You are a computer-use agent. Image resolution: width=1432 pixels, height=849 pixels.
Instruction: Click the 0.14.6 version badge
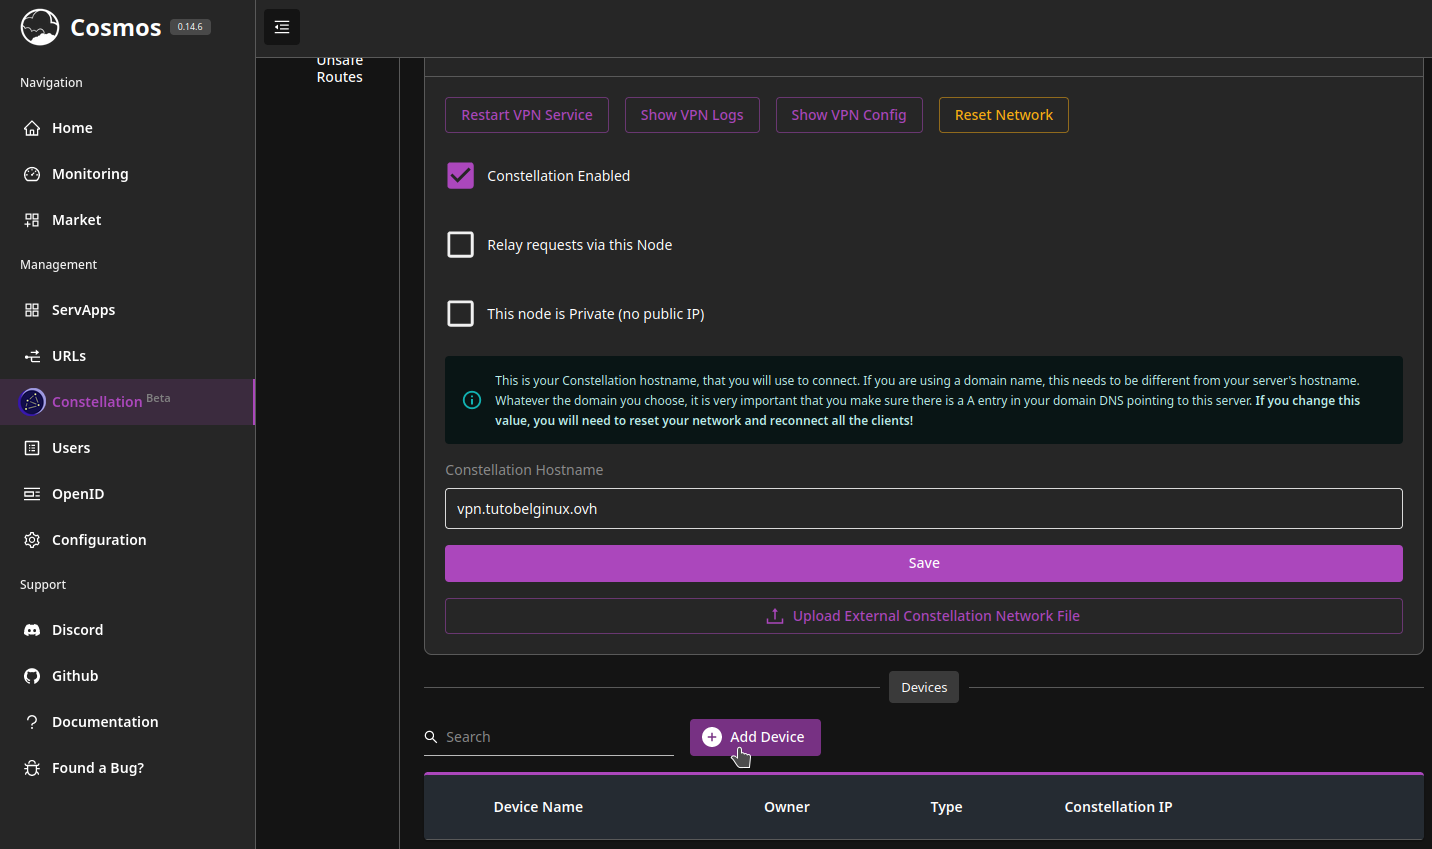(190, 27)
